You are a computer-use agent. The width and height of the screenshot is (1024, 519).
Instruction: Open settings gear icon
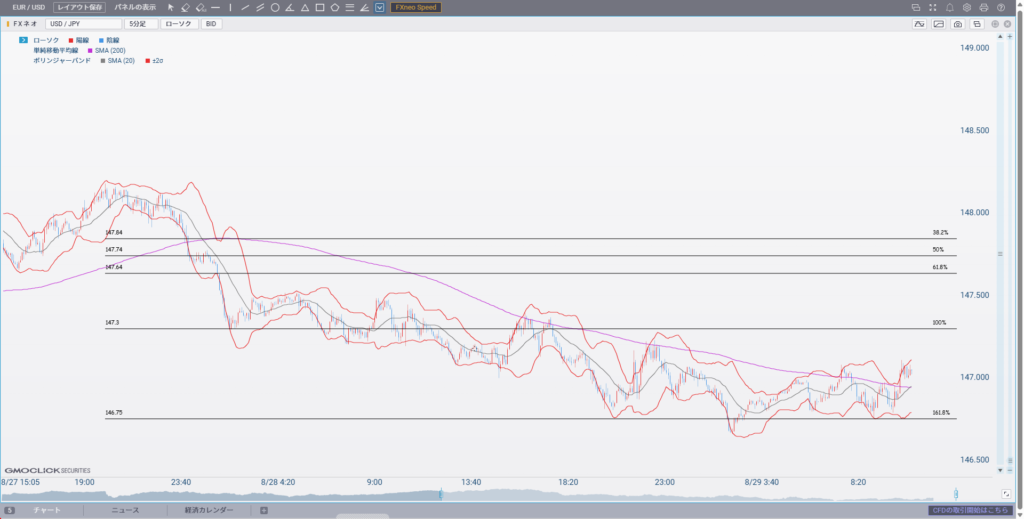(x=967, y=8)
